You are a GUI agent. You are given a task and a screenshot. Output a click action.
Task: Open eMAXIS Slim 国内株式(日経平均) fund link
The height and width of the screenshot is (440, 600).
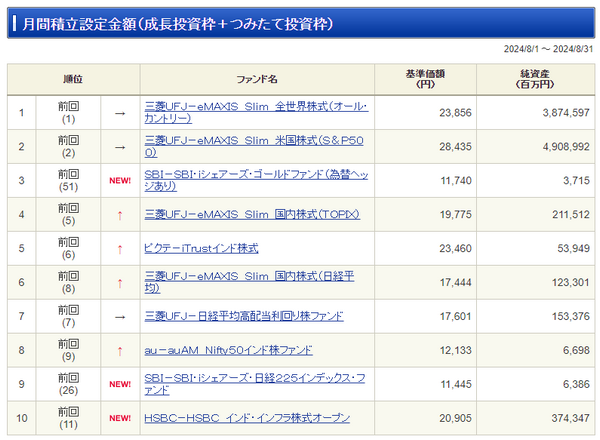click(249, 282)
